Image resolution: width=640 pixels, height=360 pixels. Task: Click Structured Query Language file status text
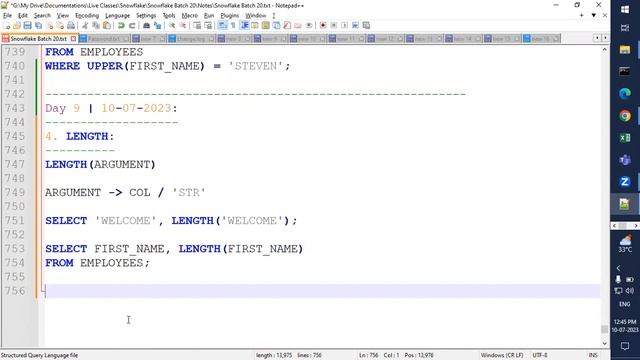click(x=39, y=355)
